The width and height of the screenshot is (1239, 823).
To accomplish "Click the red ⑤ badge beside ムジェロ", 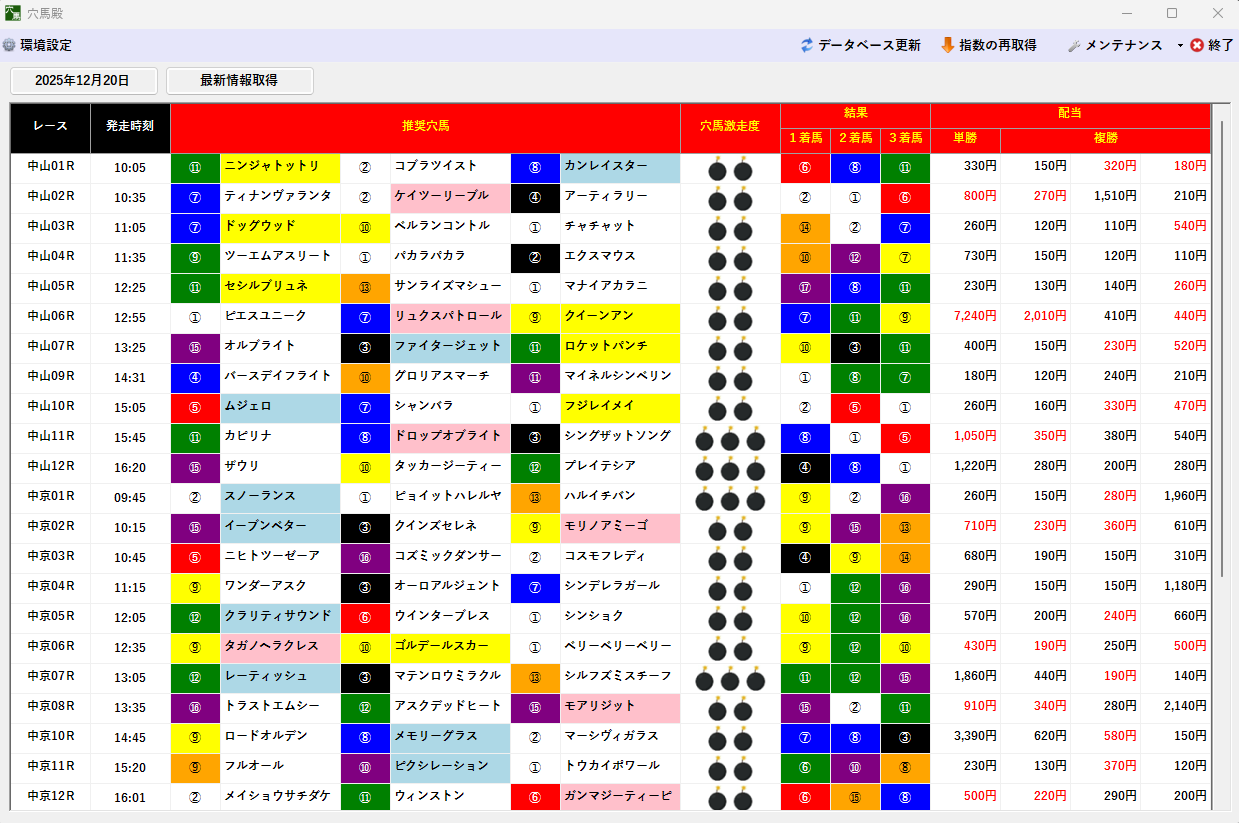I will (196, 407).
